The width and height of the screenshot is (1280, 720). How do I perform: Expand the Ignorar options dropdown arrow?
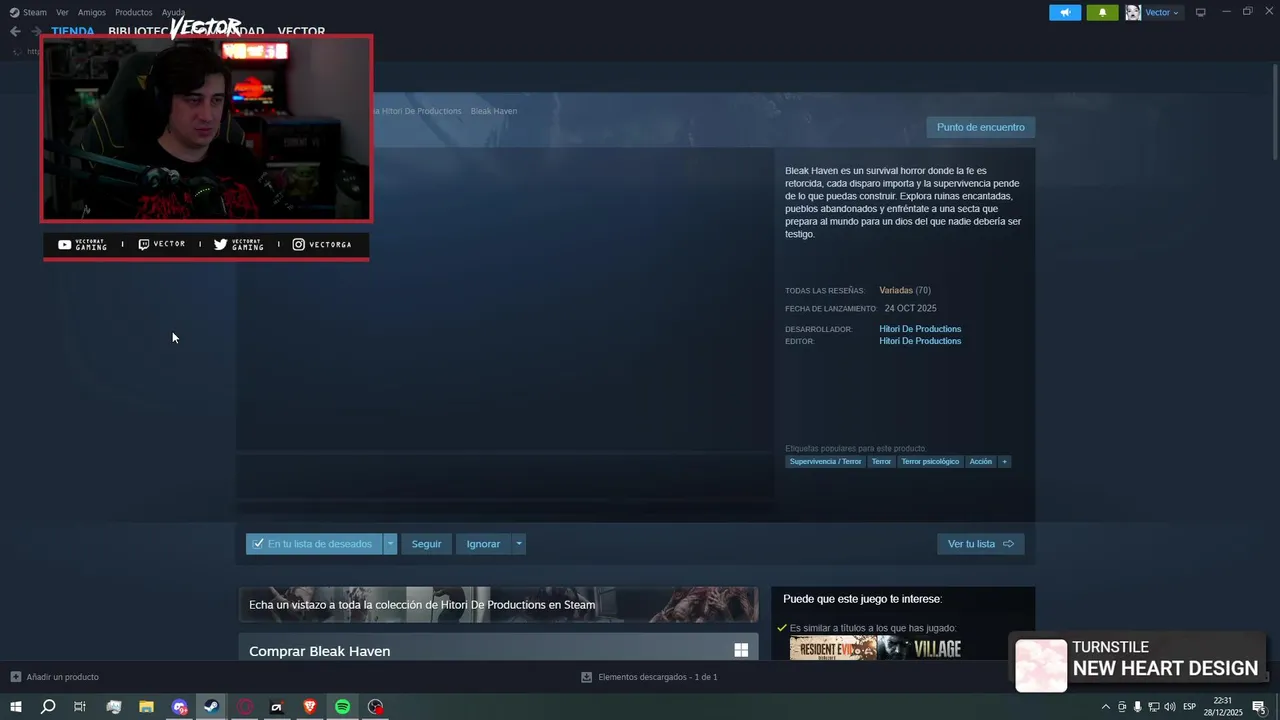pyautogui.click(x=518, y=544)
